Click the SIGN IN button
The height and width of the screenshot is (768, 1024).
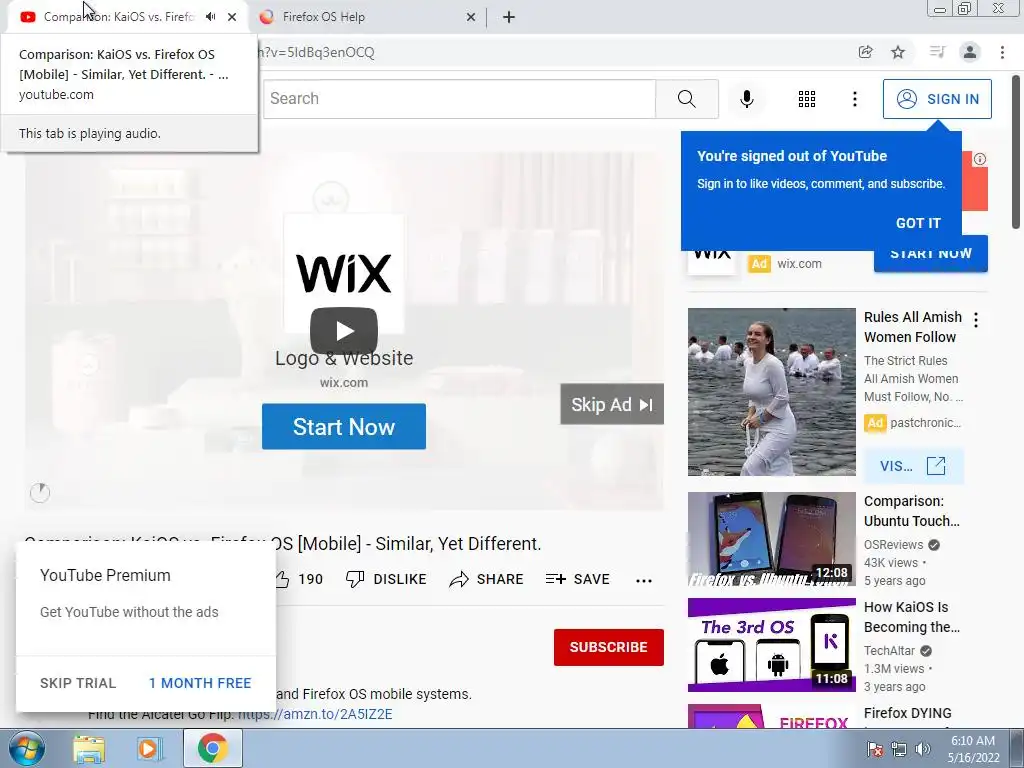(937, 99)
